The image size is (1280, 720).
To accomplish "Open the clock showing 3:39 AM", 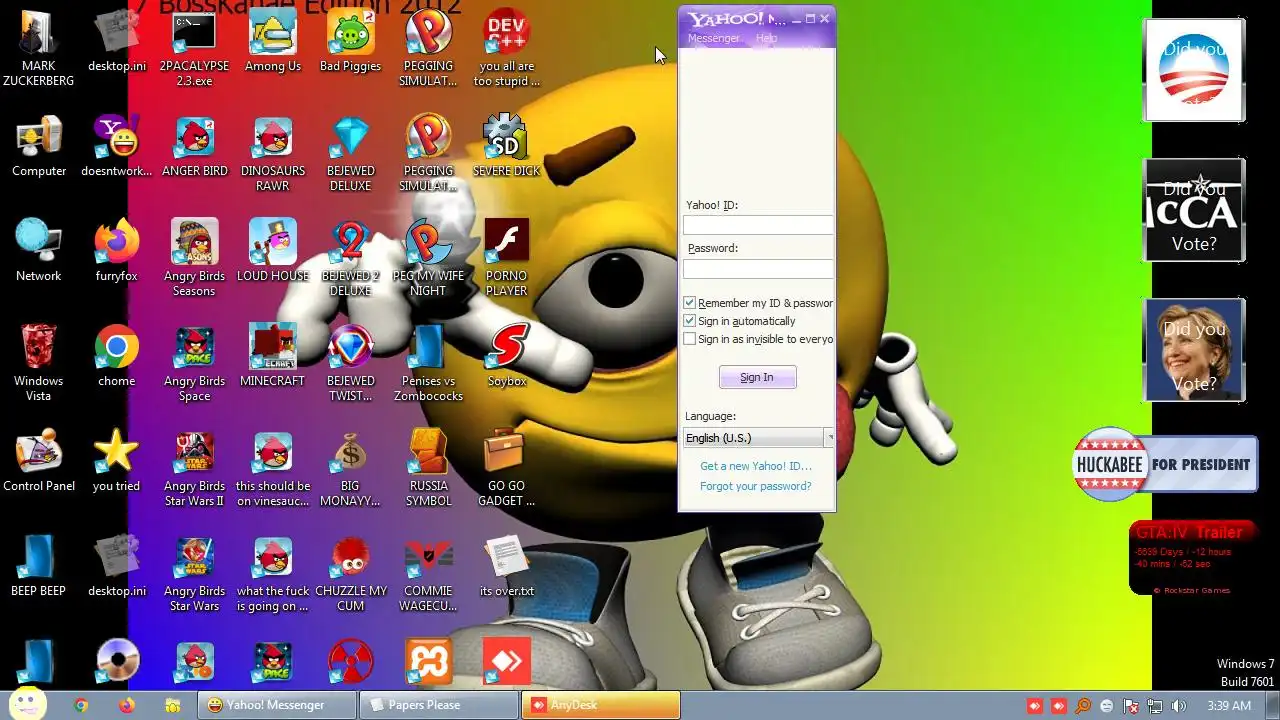I will coord(1229,706).
